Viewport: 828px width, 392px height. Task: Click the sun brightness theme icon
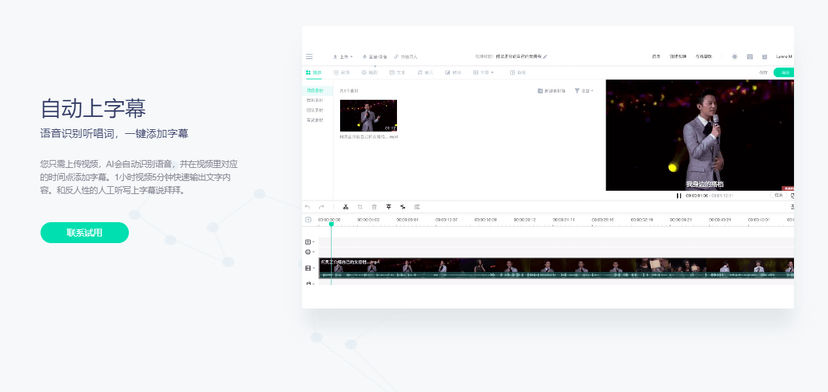[x=735, y=57]
